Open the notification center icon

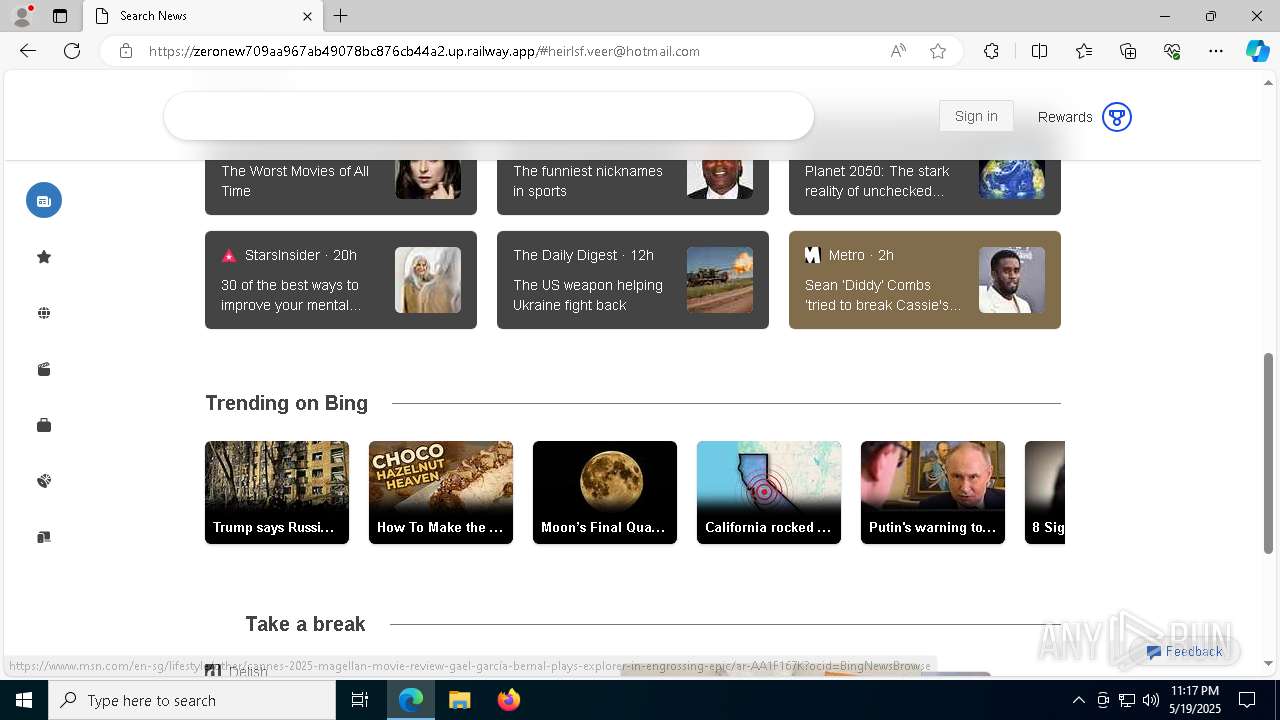click(1247, 700)
